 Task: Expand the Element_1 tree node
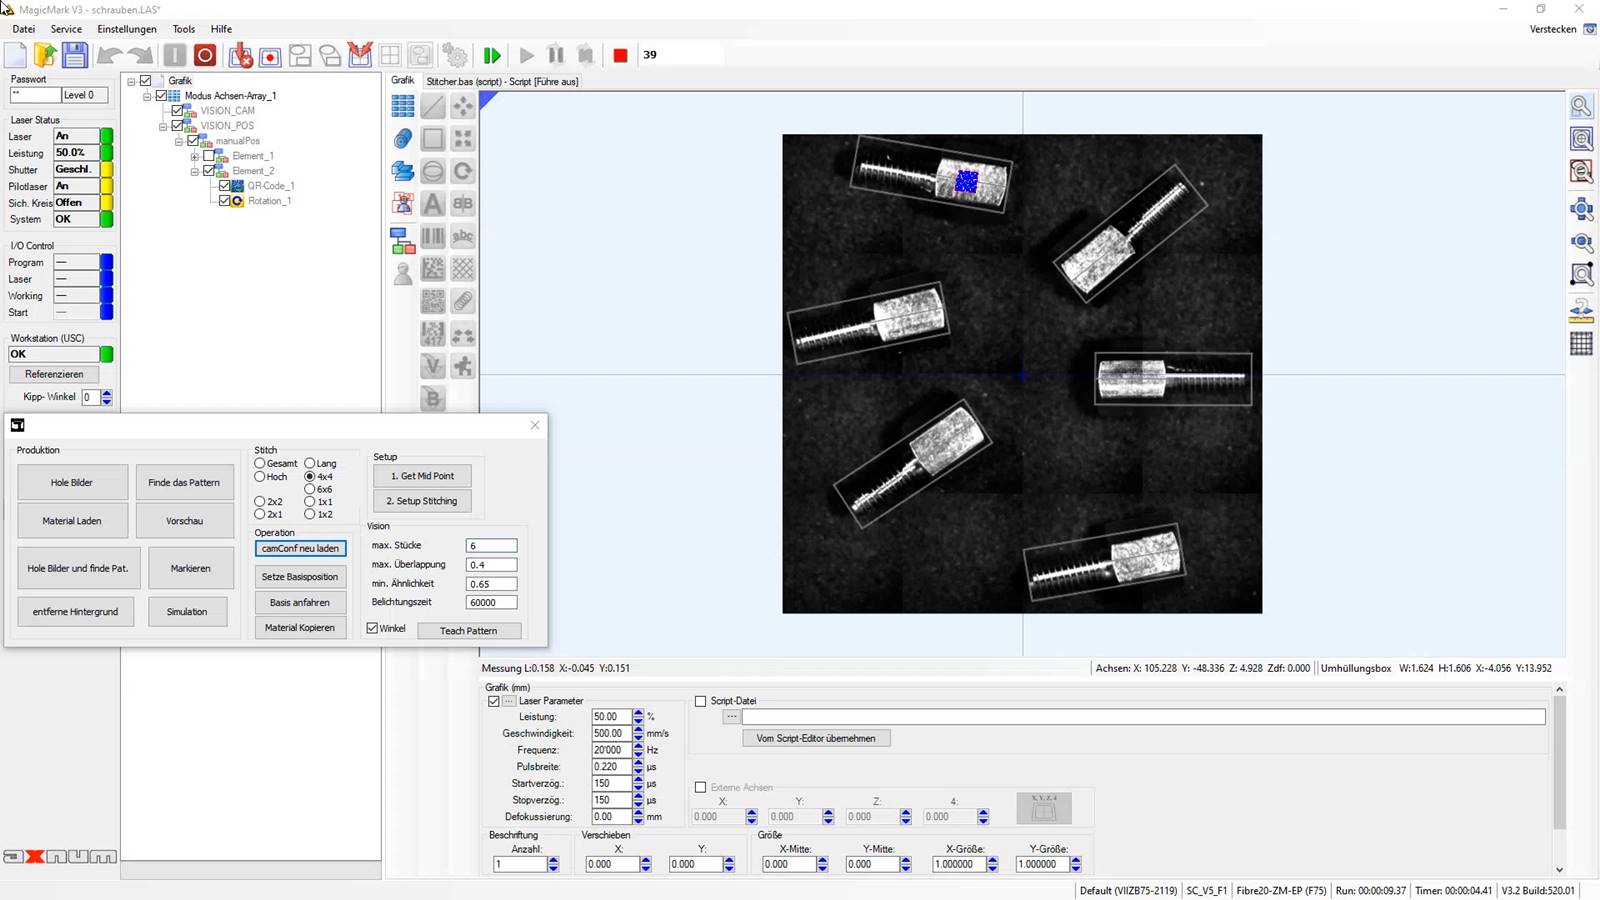click(195, 156)
